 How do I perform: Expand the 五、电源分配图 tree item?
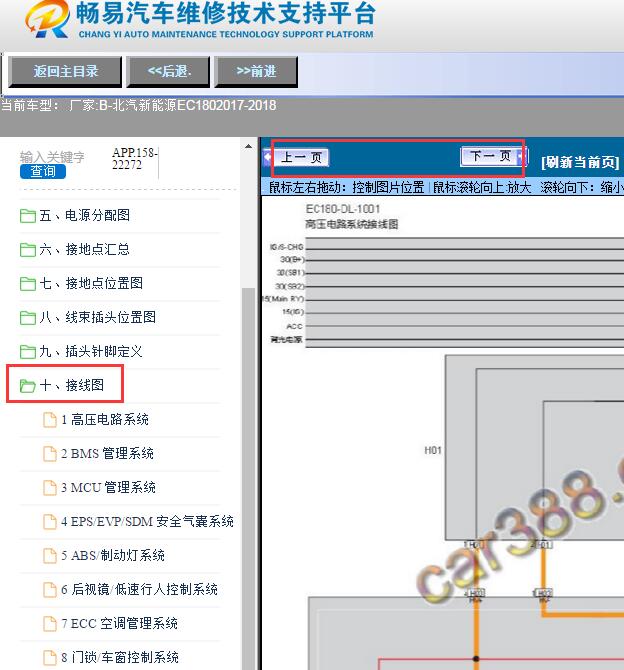pyautogui.click(x=85, y=215)
